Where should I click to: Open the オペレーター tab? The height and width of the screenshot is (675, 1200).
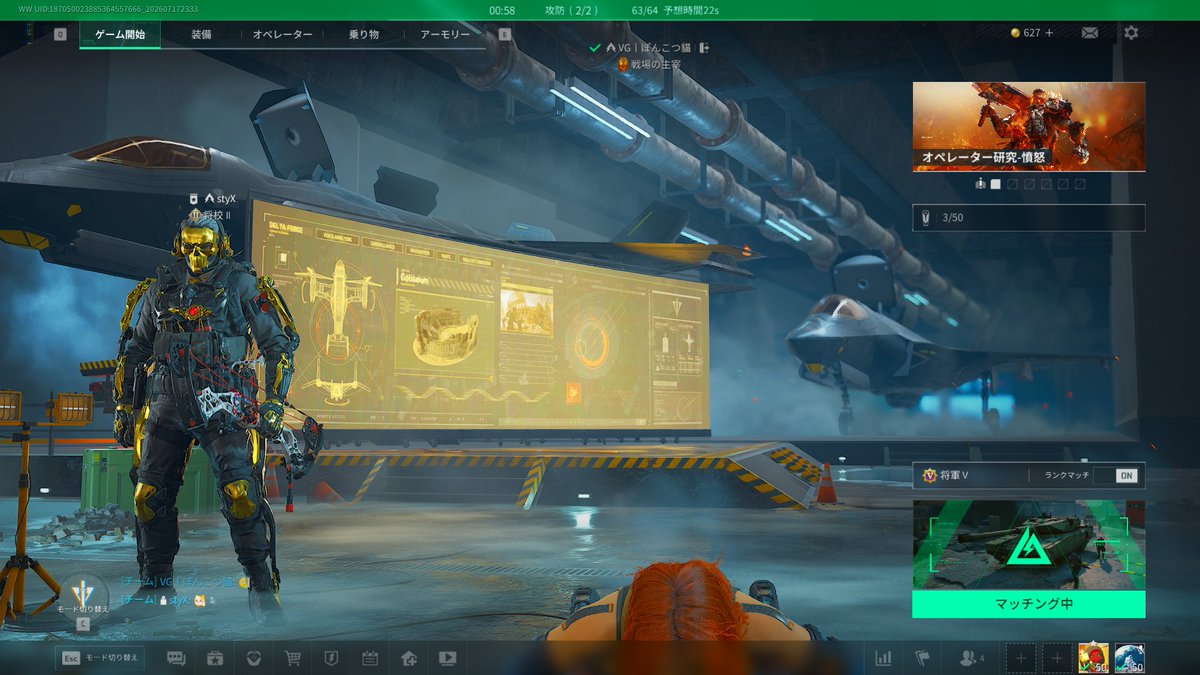pyautogui.click(x=282, y=34)
